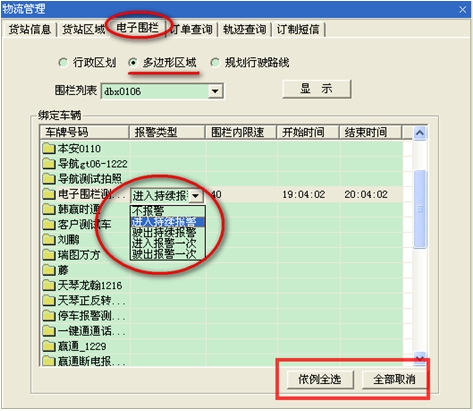Select folder icon of 天琴龙翰1216
Image resolution: width=473 pixels, height=411 pixels.
tap(49, 285)
